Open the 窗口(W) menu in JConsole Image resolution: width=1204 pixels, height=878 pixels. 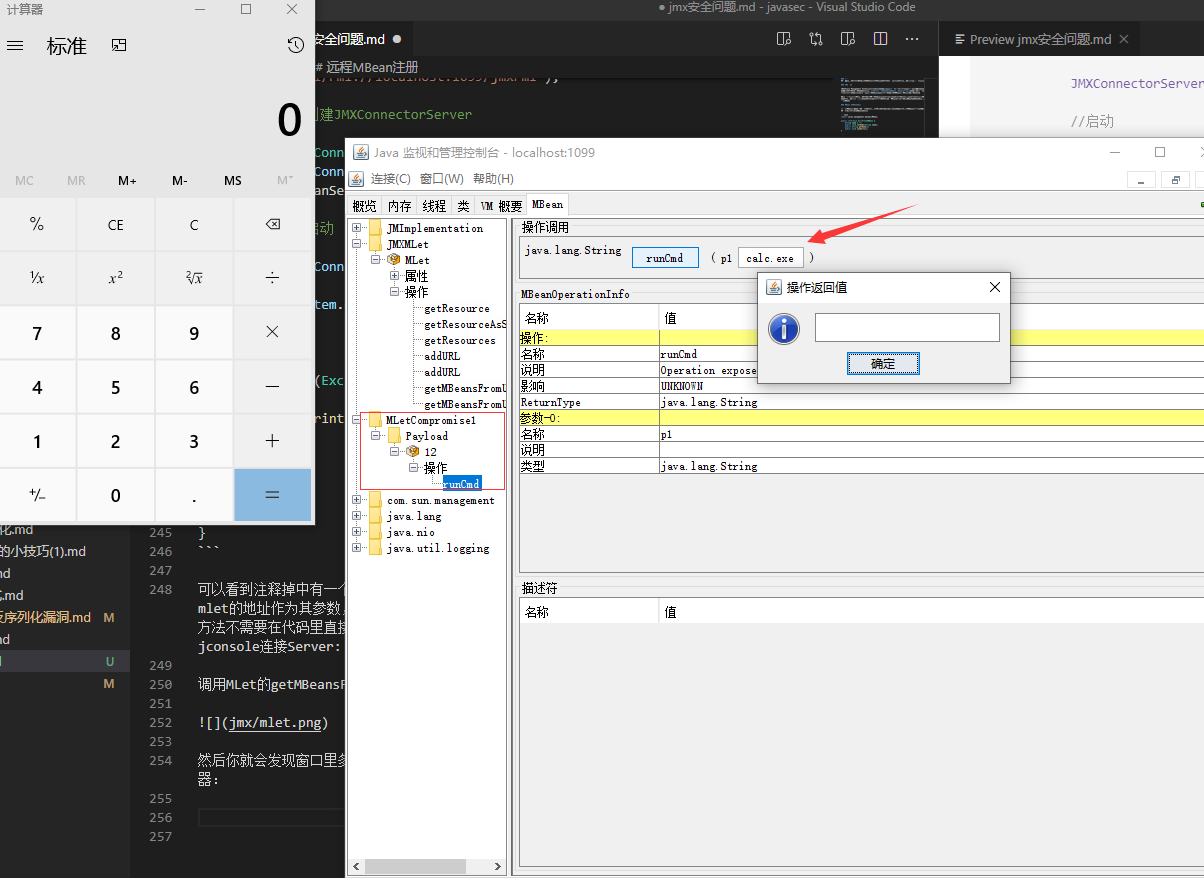coord(441,178)
